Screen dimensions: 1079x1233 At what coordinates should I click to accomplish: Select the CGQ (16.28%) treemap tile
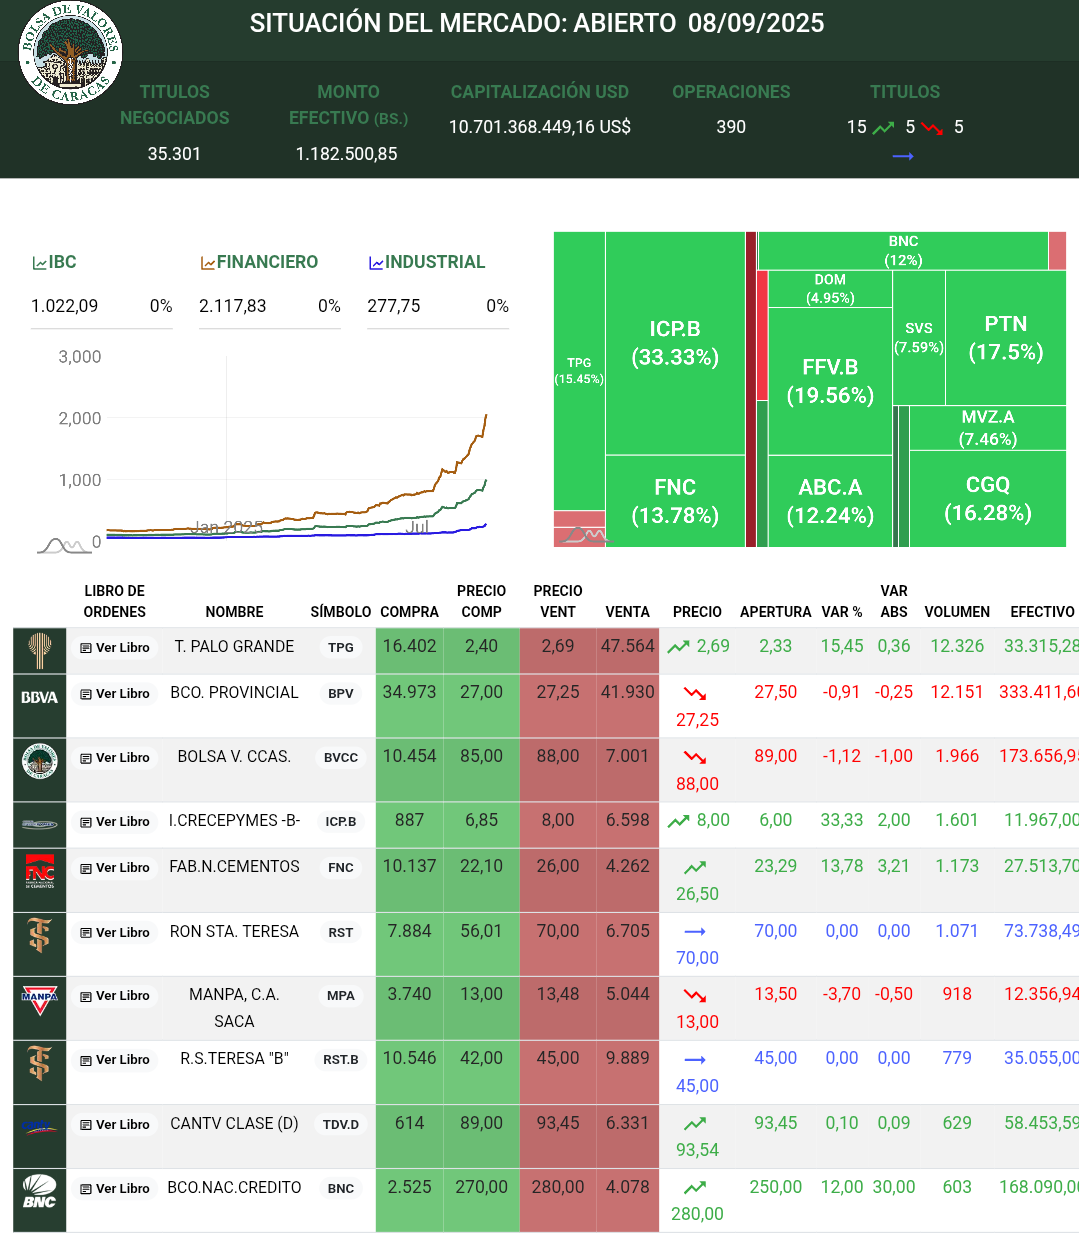point(988,499)
